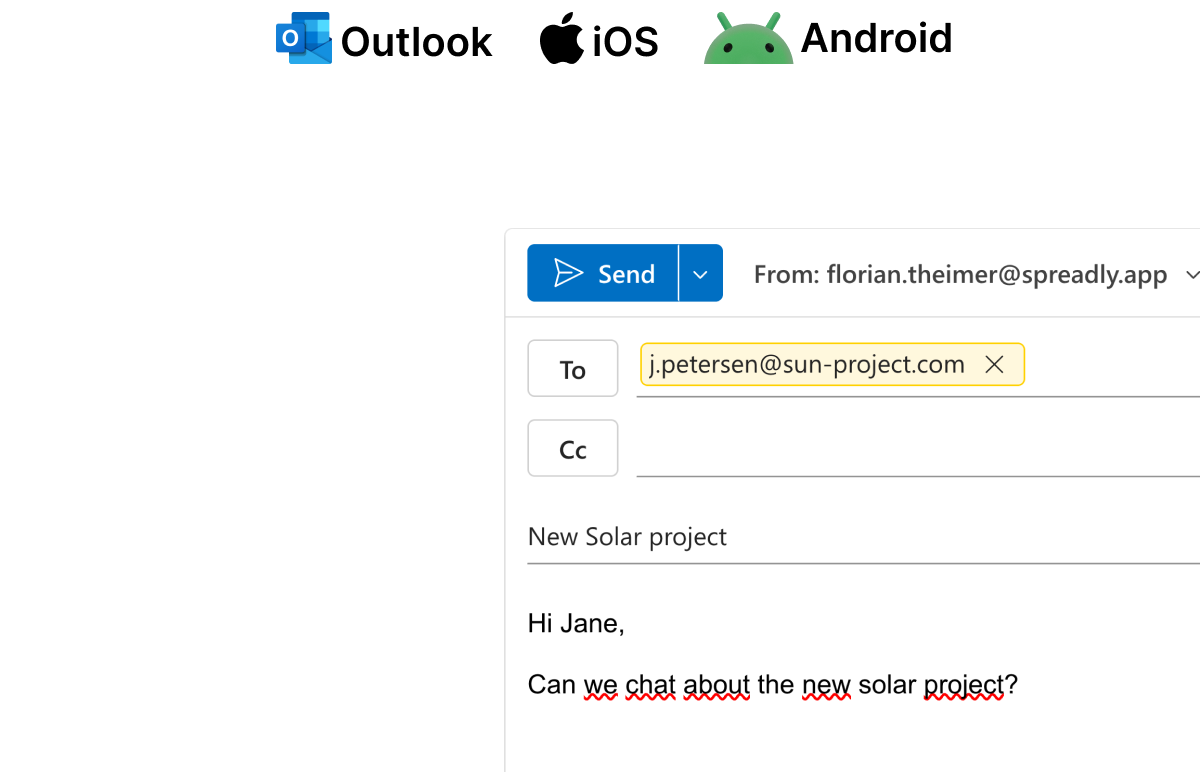This screenshot has height=772, width=1200.
Task: Remove recipient j.petersen@sun-project.com with the X
Action: coord(994,365)
